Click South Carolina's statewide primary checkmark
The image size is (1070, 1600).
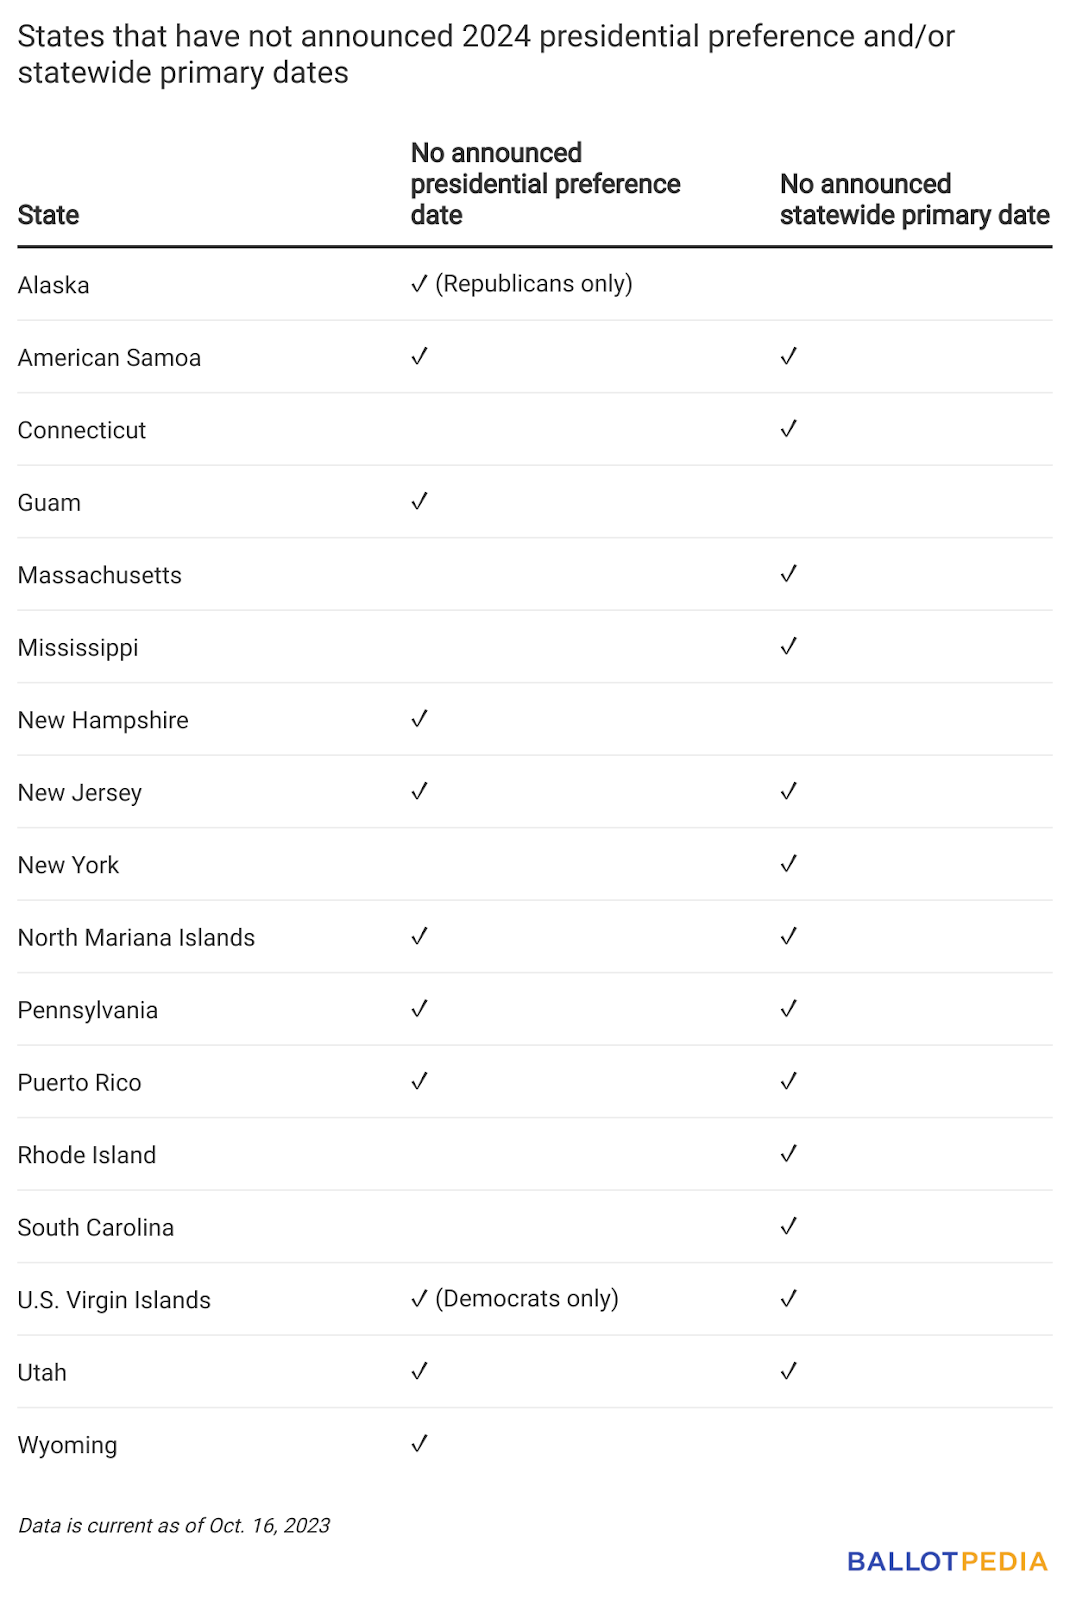click(x=789, y=1226)
